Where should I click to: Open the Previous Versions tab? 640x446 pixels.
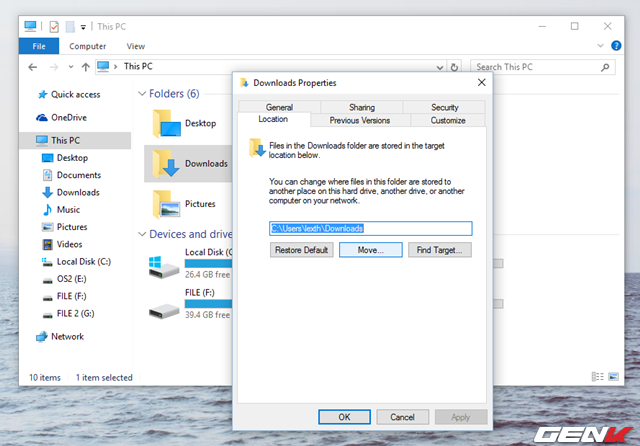point(360,120)
